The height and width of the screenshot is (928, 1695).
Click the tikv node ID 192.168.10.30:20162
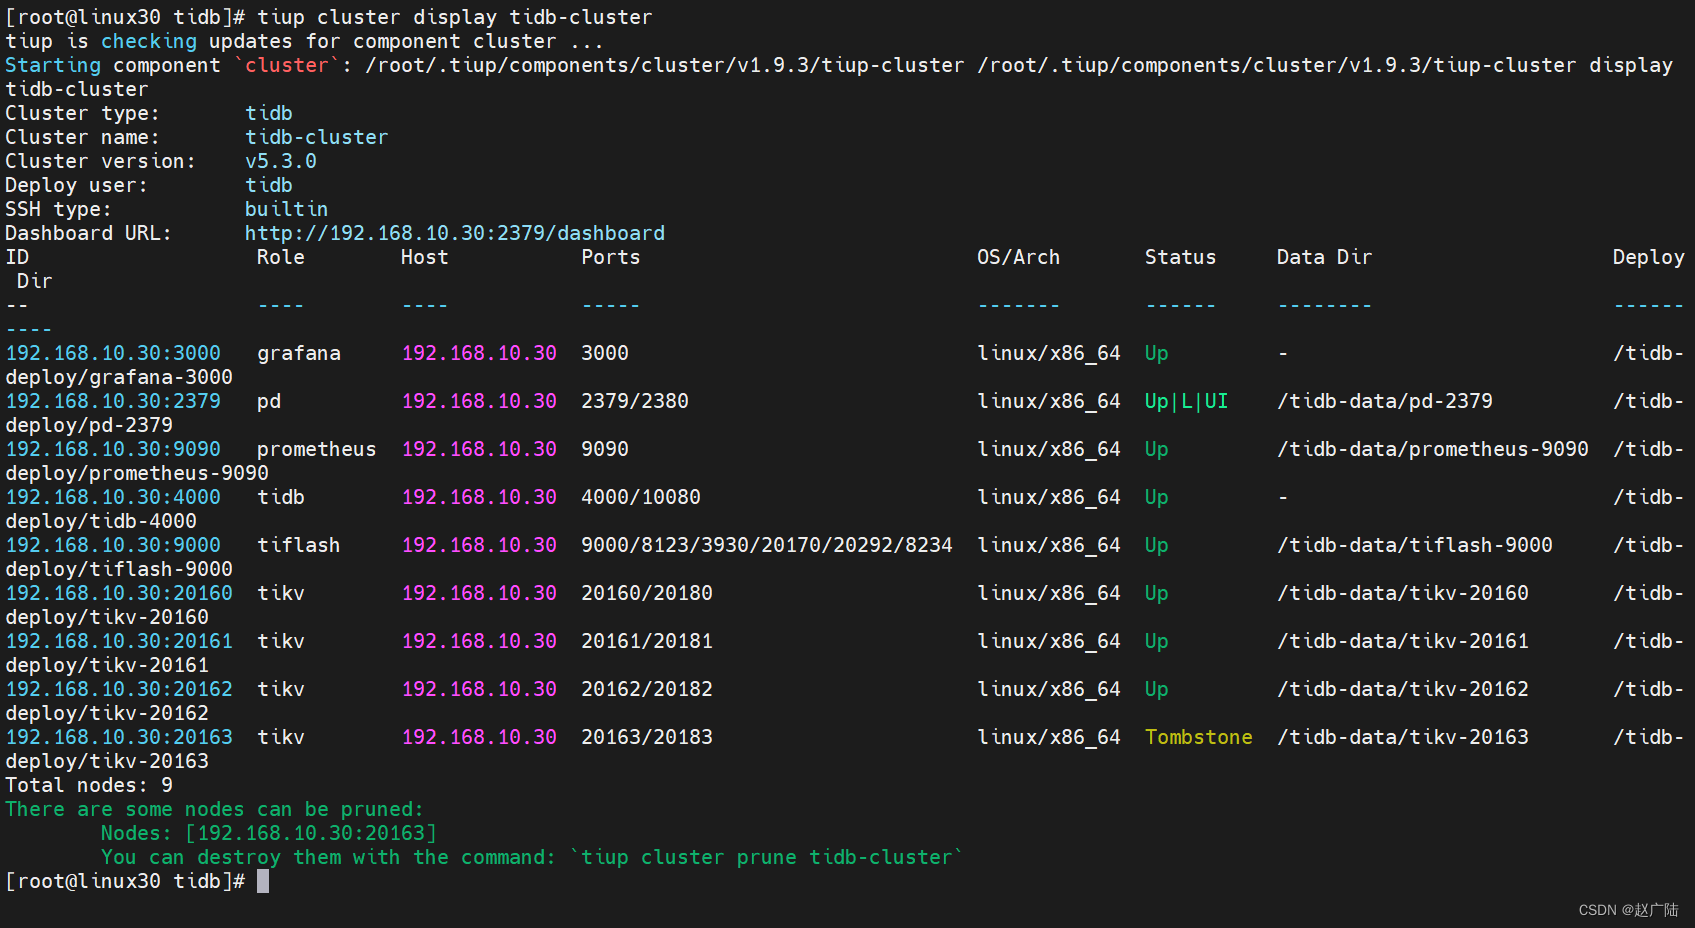(x=119, y=689)
